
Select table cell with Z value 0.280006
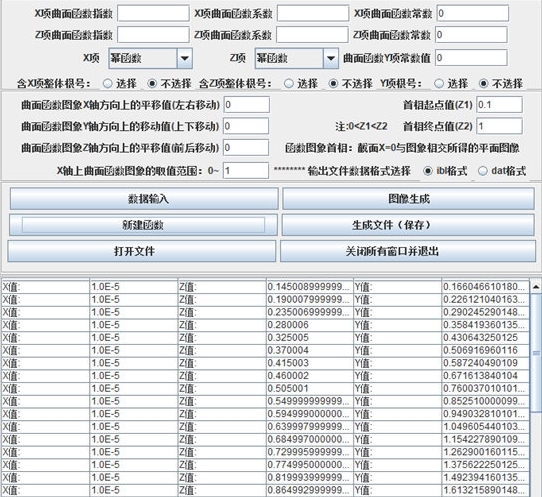(x=310, y=325)
